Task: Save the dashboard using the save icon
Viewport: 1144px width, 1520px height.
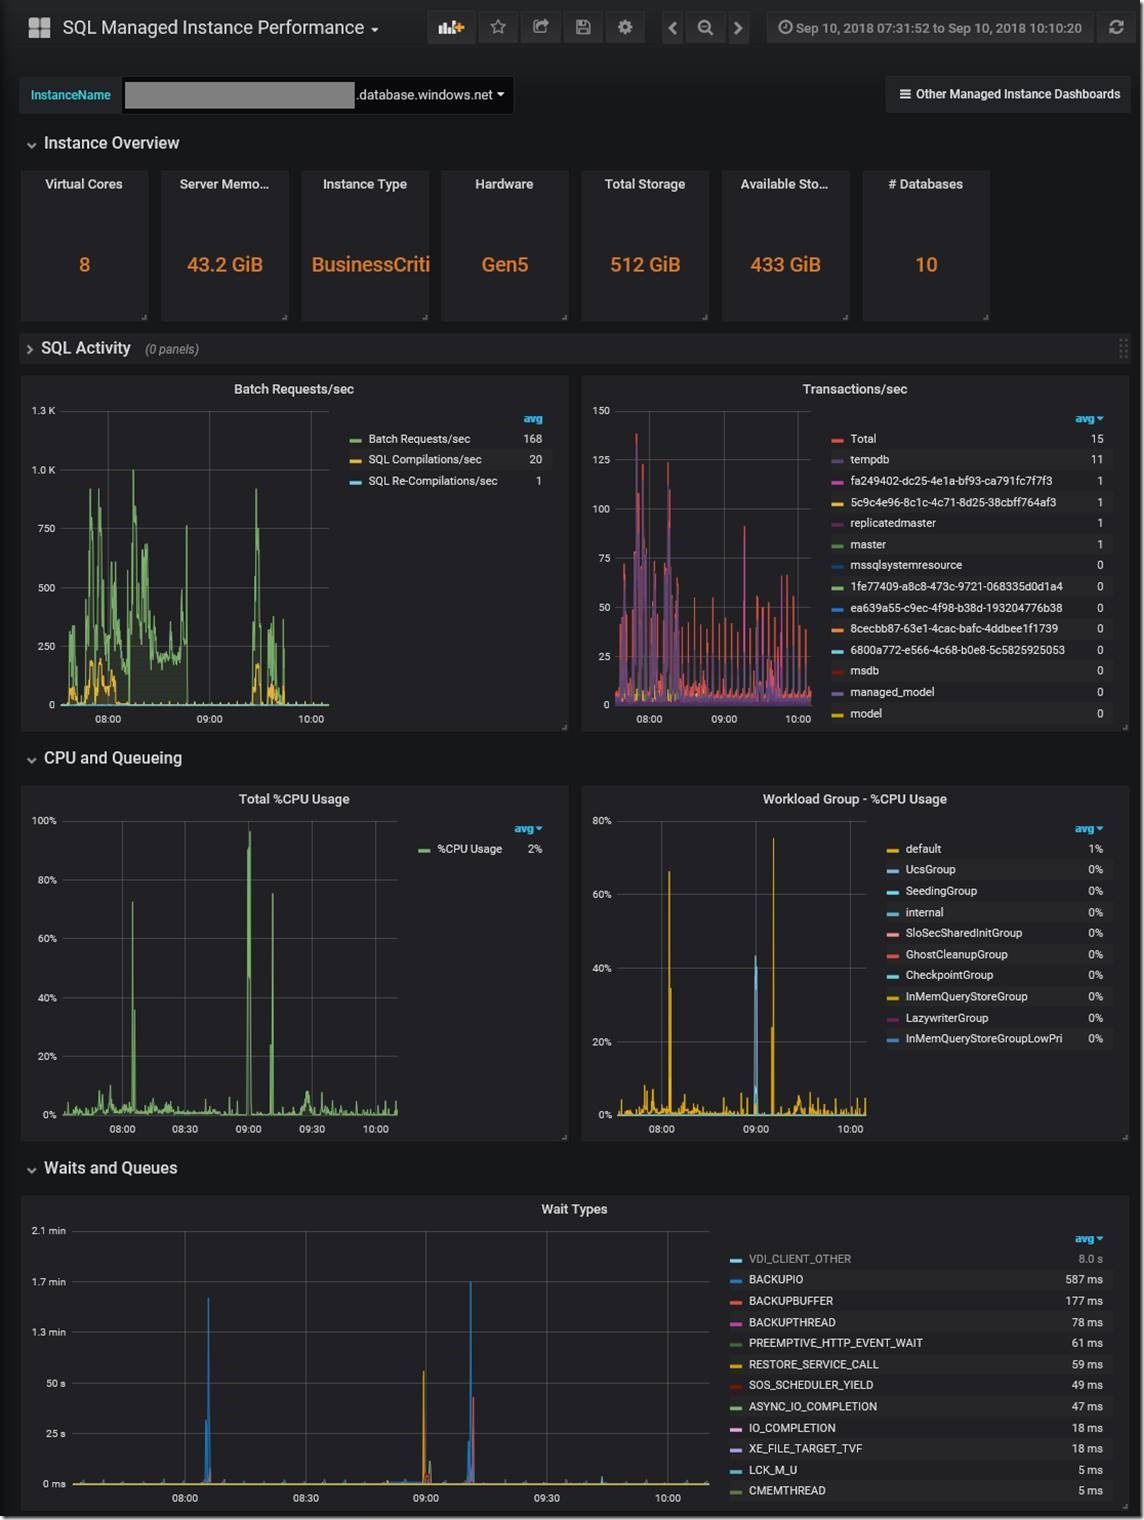Action: 582,27
